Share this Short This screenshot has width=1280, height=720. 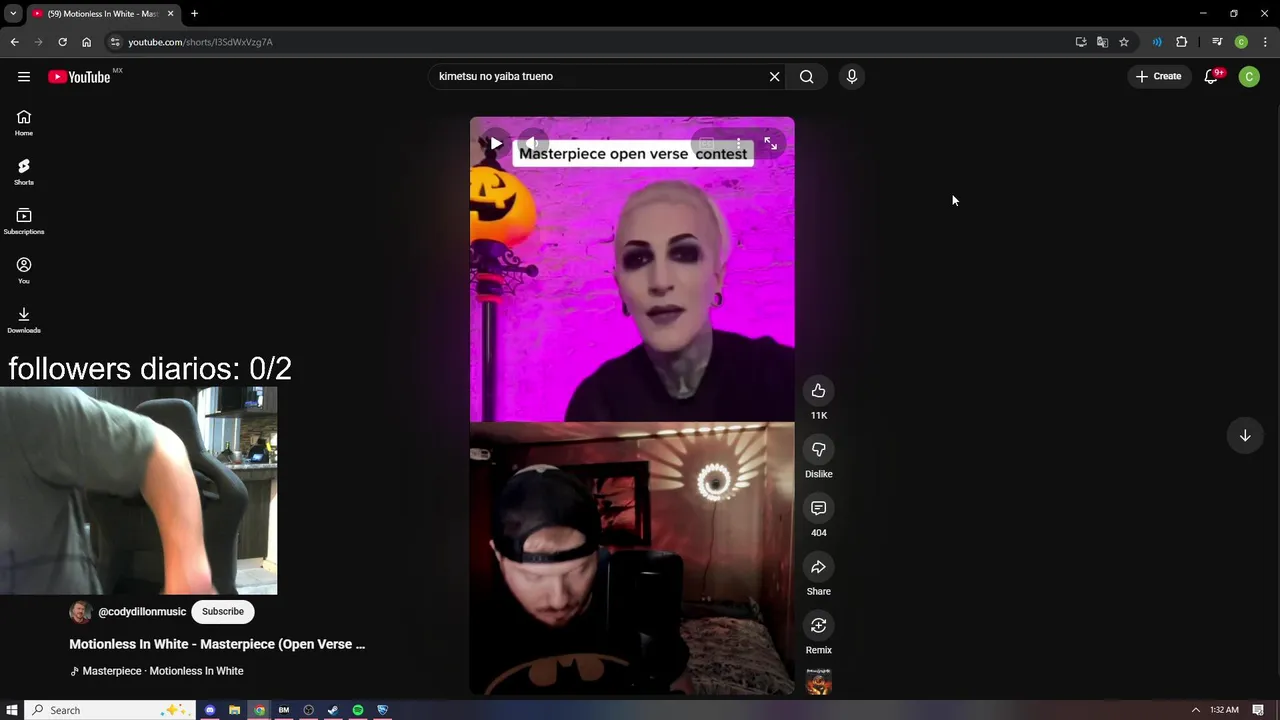[818, 567]
